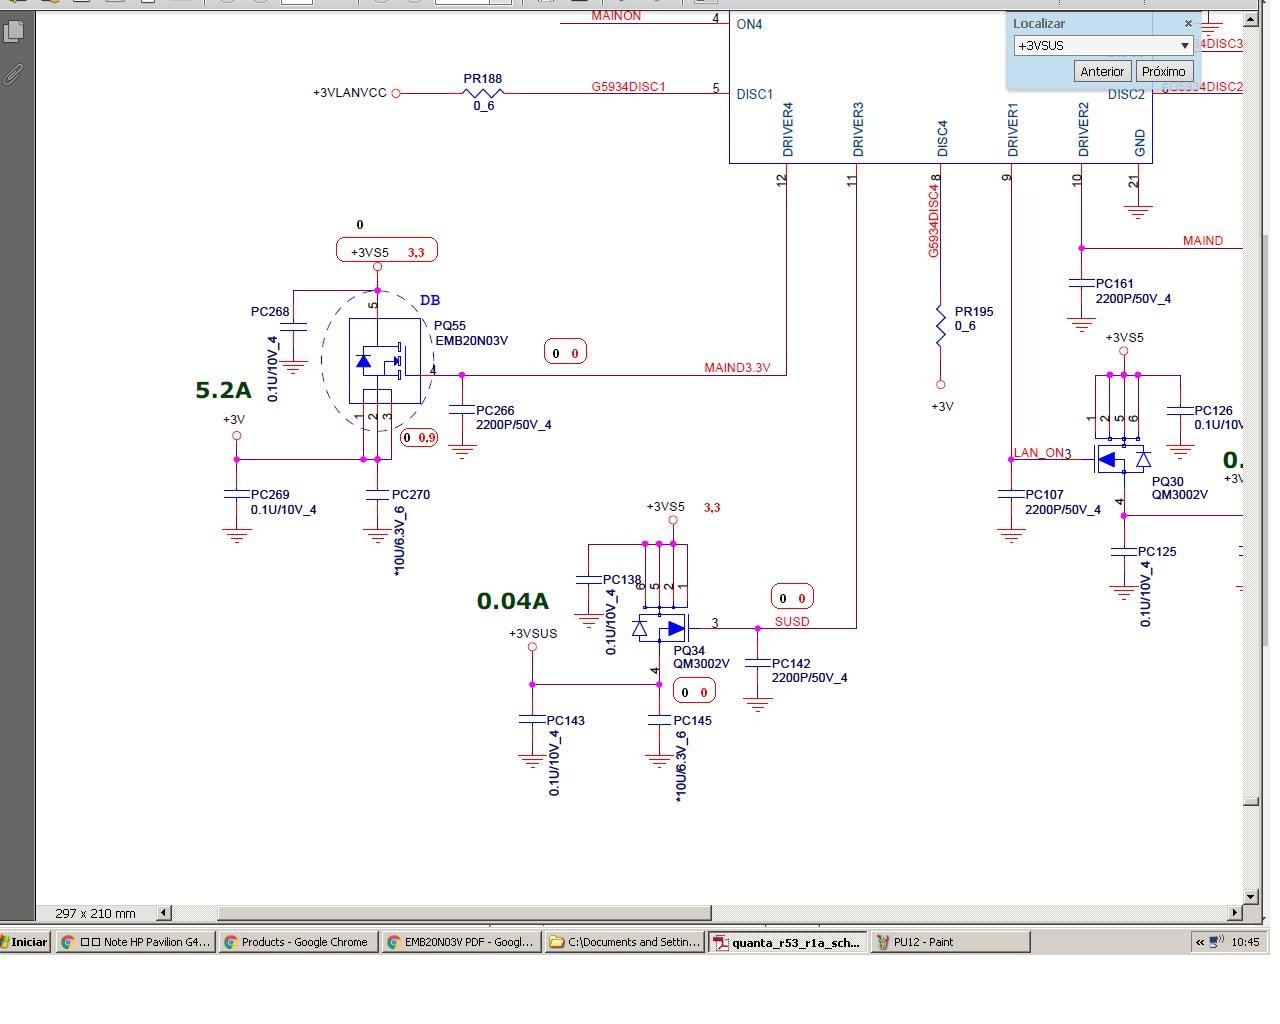
Task: Click the +3VS5 3,3 voltage box above PQ55
Action: click(x=387, y=251)
